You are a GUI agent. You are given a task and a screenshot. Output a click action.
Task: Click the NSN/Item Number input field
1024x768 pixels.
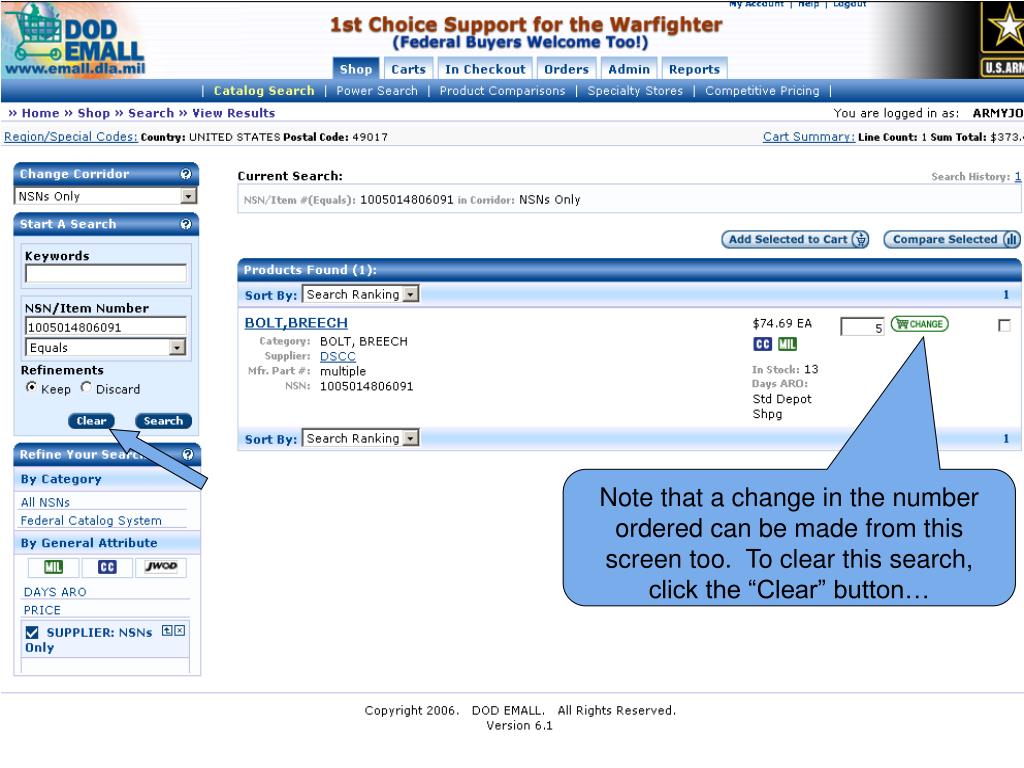coord(106,327)
